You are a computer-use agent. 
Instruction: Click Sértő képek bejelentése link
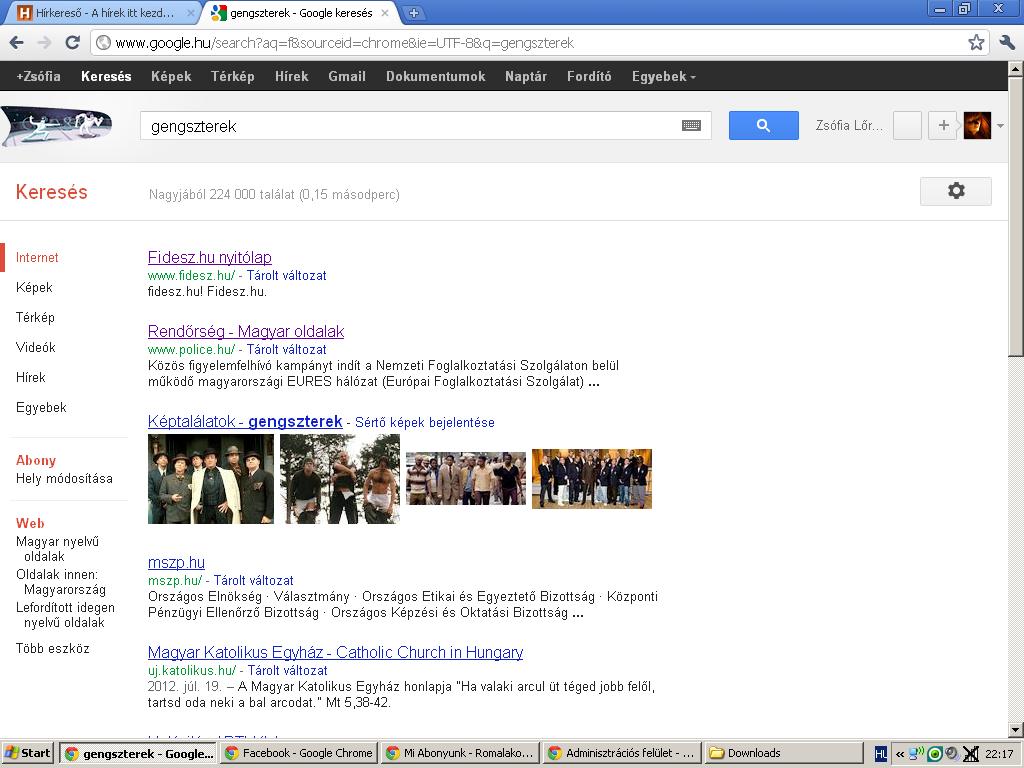point(424,423)
